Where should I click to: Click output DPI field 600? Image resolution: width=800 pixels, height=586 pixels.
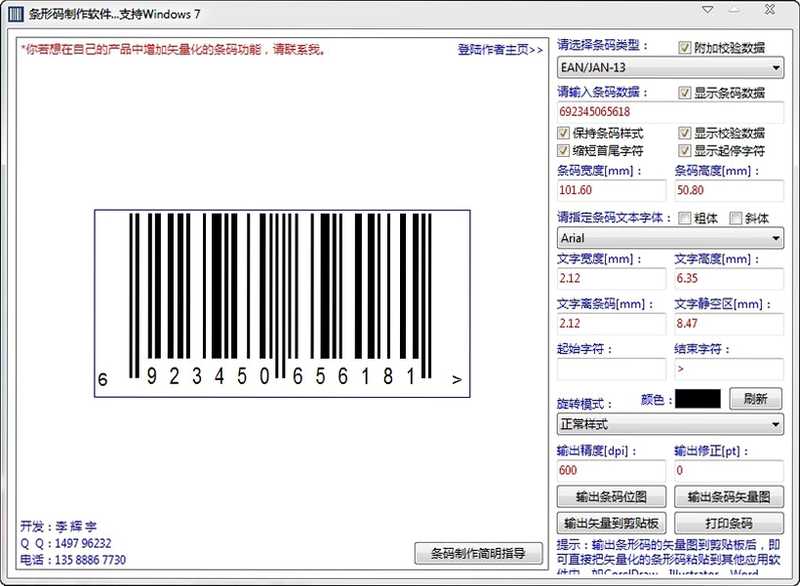(611, 470)
